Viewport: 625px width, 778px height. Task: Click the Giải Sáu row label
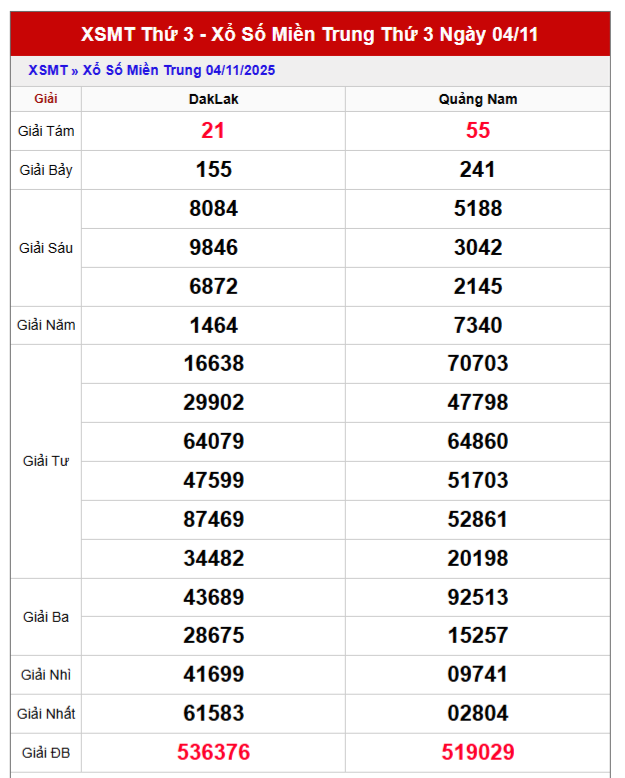click(x=46, y=247)
